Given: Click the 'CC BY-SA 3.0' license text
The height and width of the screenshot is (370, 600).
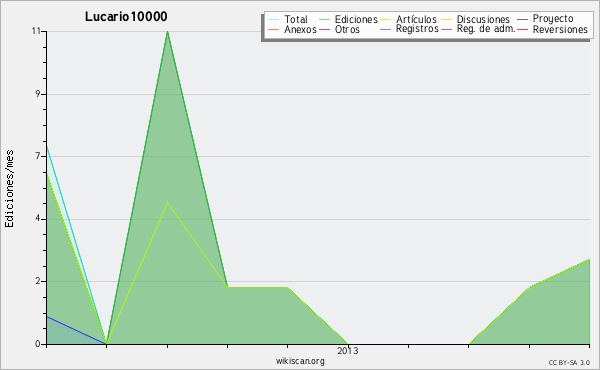Looking at the screenshot, I should pos(569,363).
